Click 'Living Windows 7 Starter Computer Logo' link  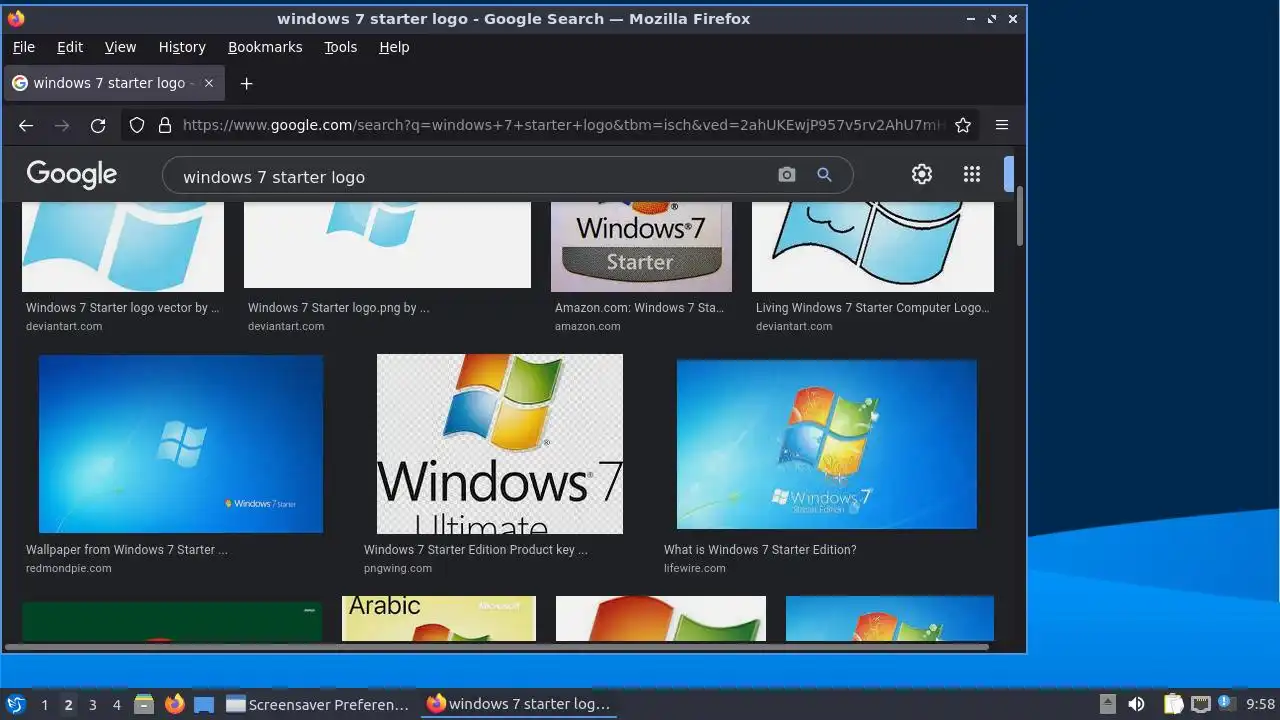pos(872,308)
